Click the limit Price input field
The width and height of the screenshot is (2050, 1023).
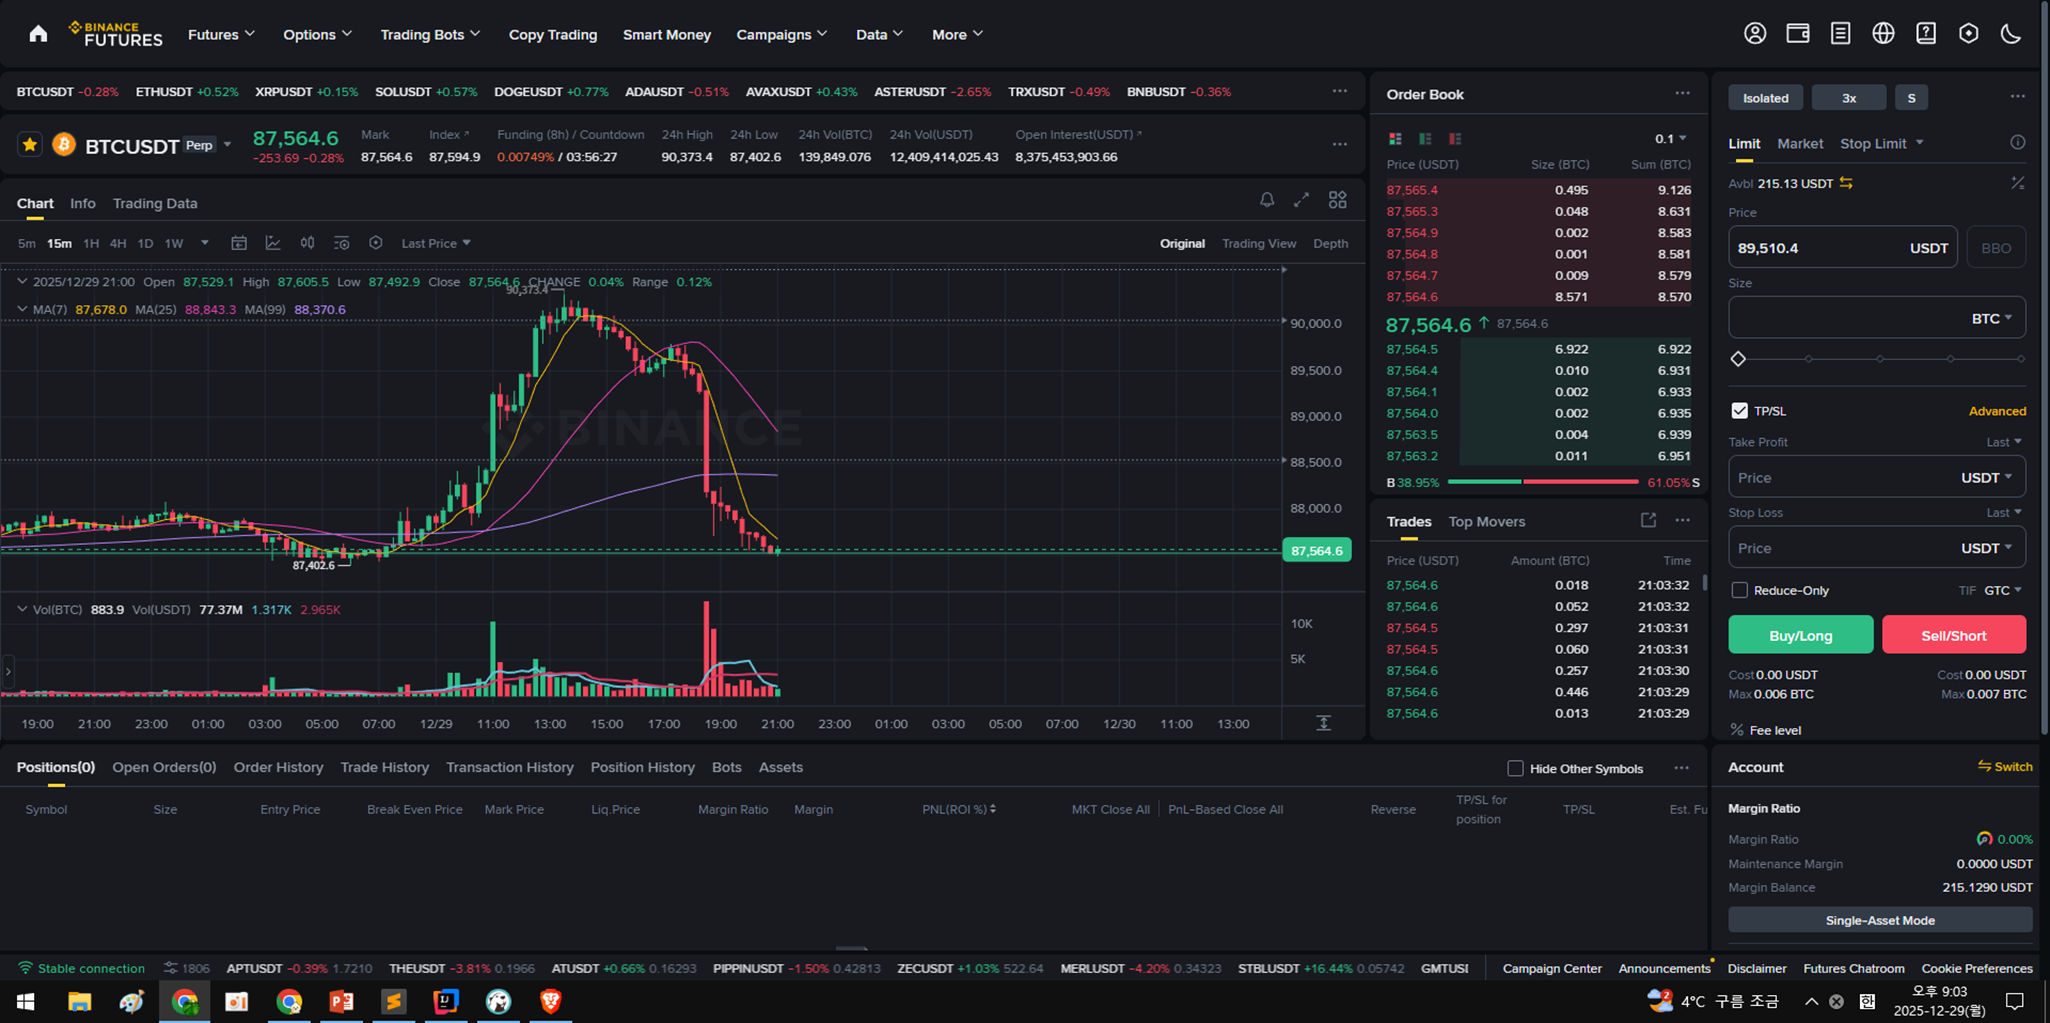tap(1843, 247)
